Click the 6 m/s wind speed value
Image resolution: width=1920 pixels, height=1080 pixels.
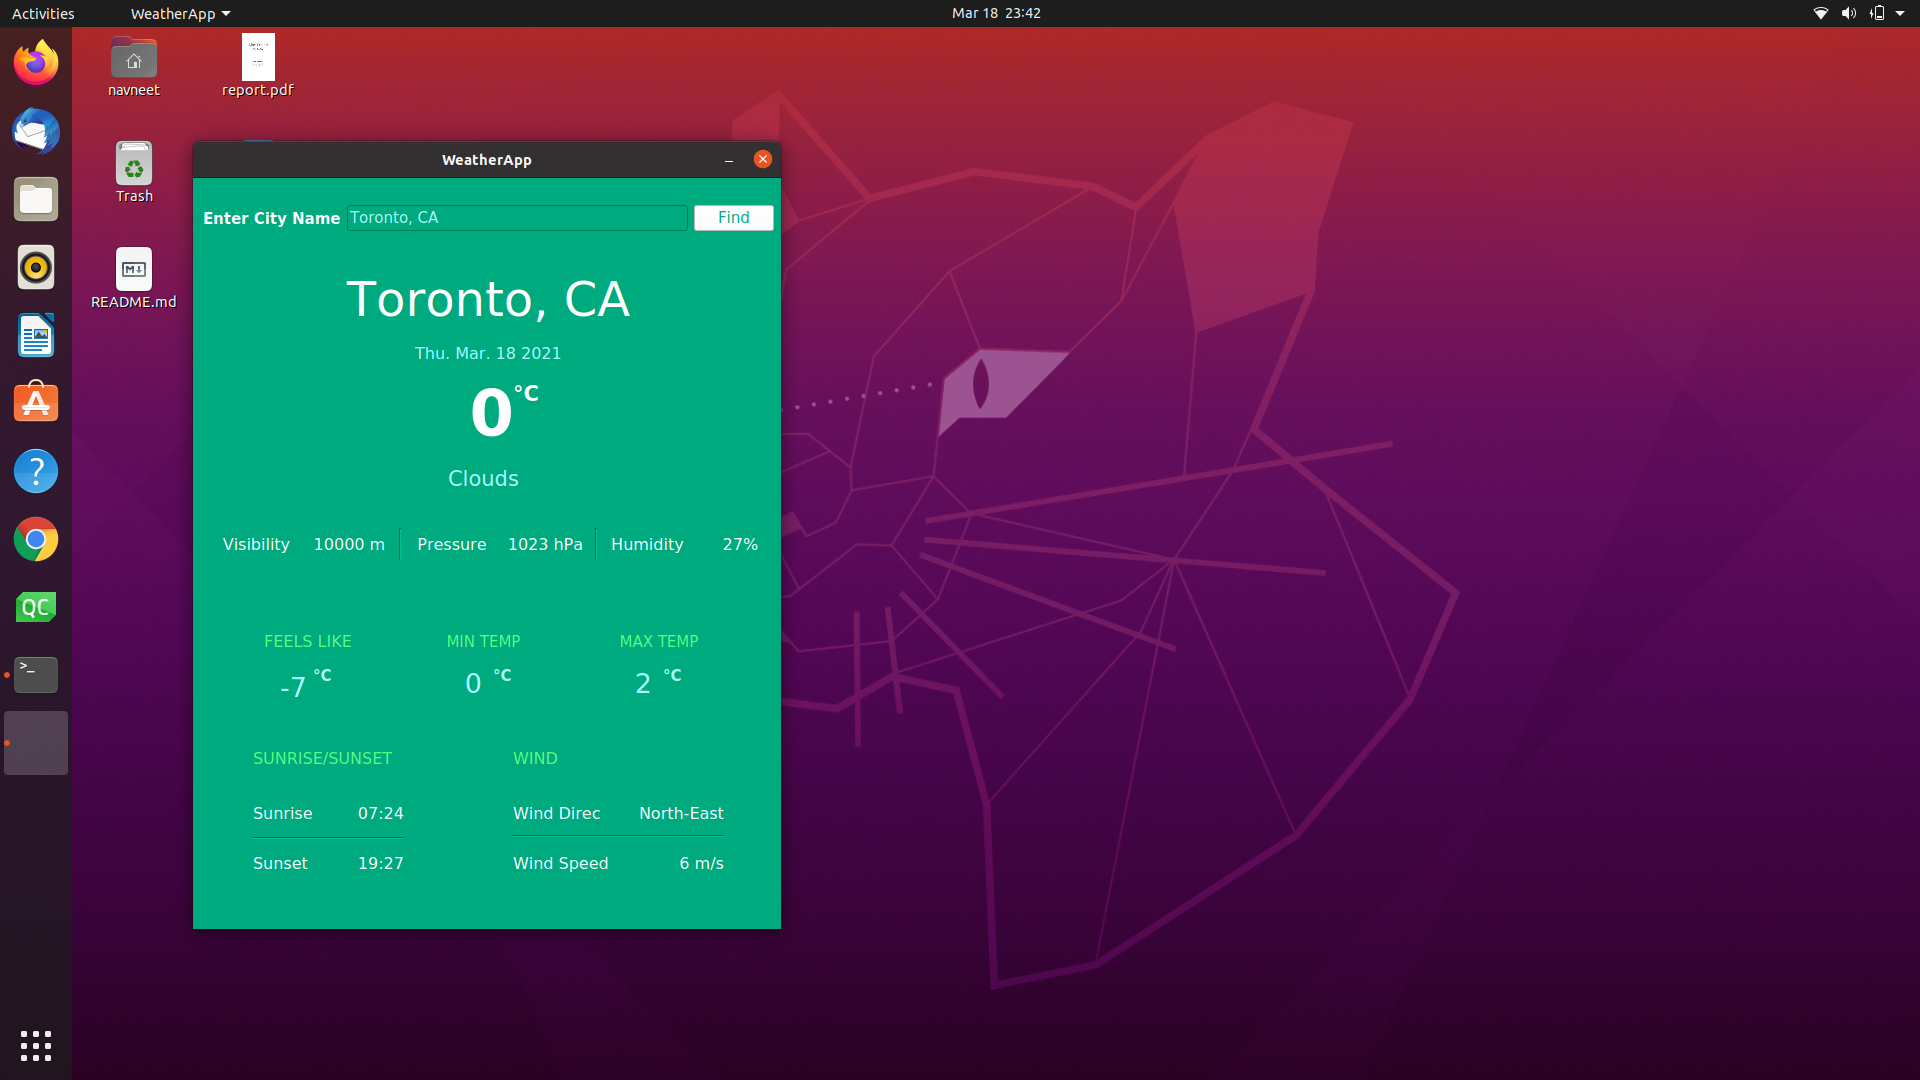coord(701,863)
